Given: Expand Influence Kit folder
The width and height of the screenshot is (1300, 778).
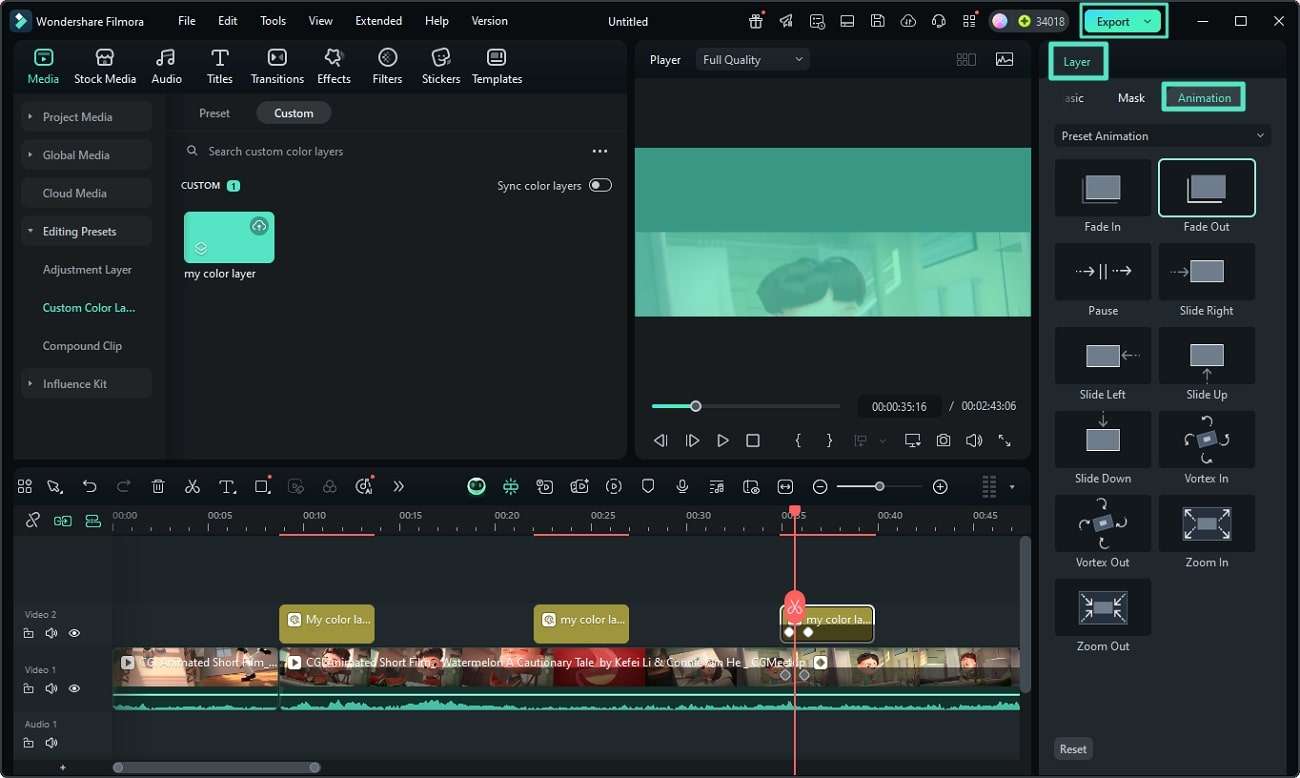Looking at the screenshot, I should [30, 384].
